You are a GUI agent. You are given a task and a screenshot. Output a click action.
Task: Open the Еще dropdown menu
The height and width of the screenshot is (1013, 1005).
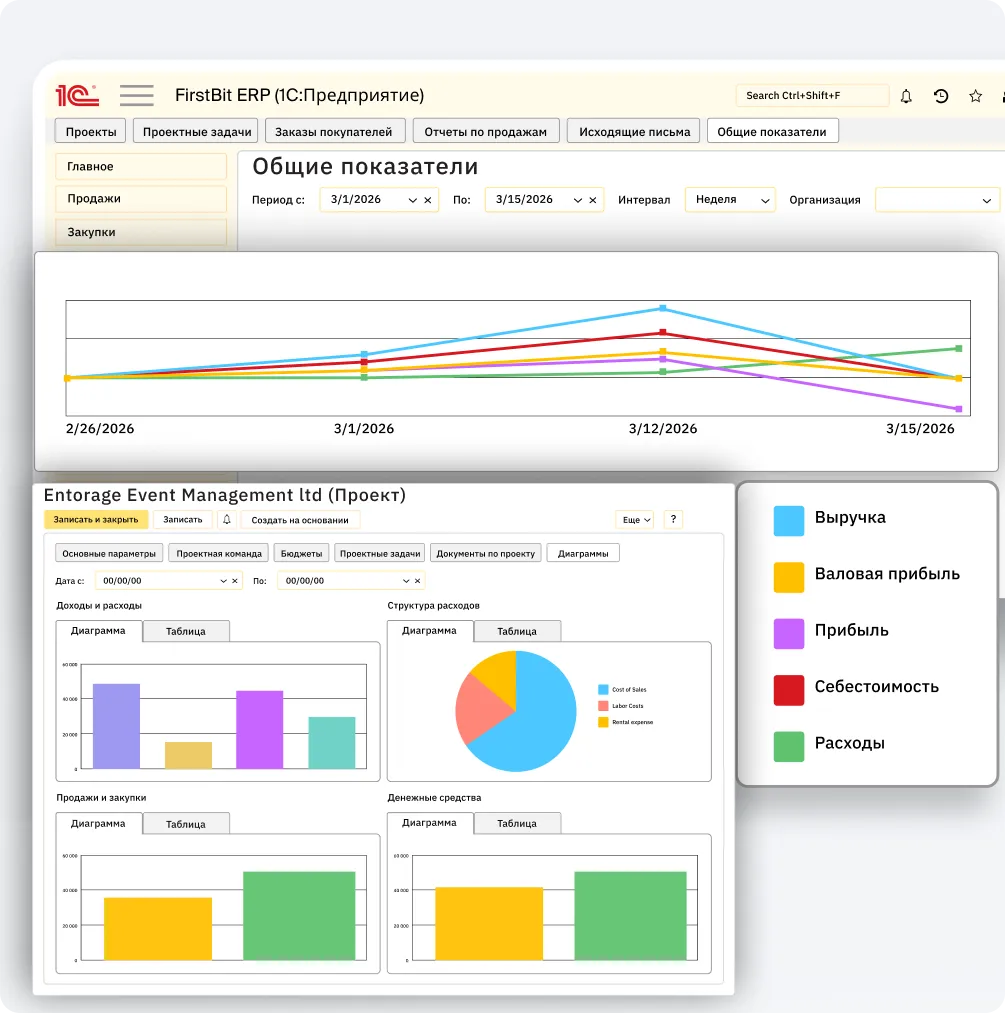635,519
